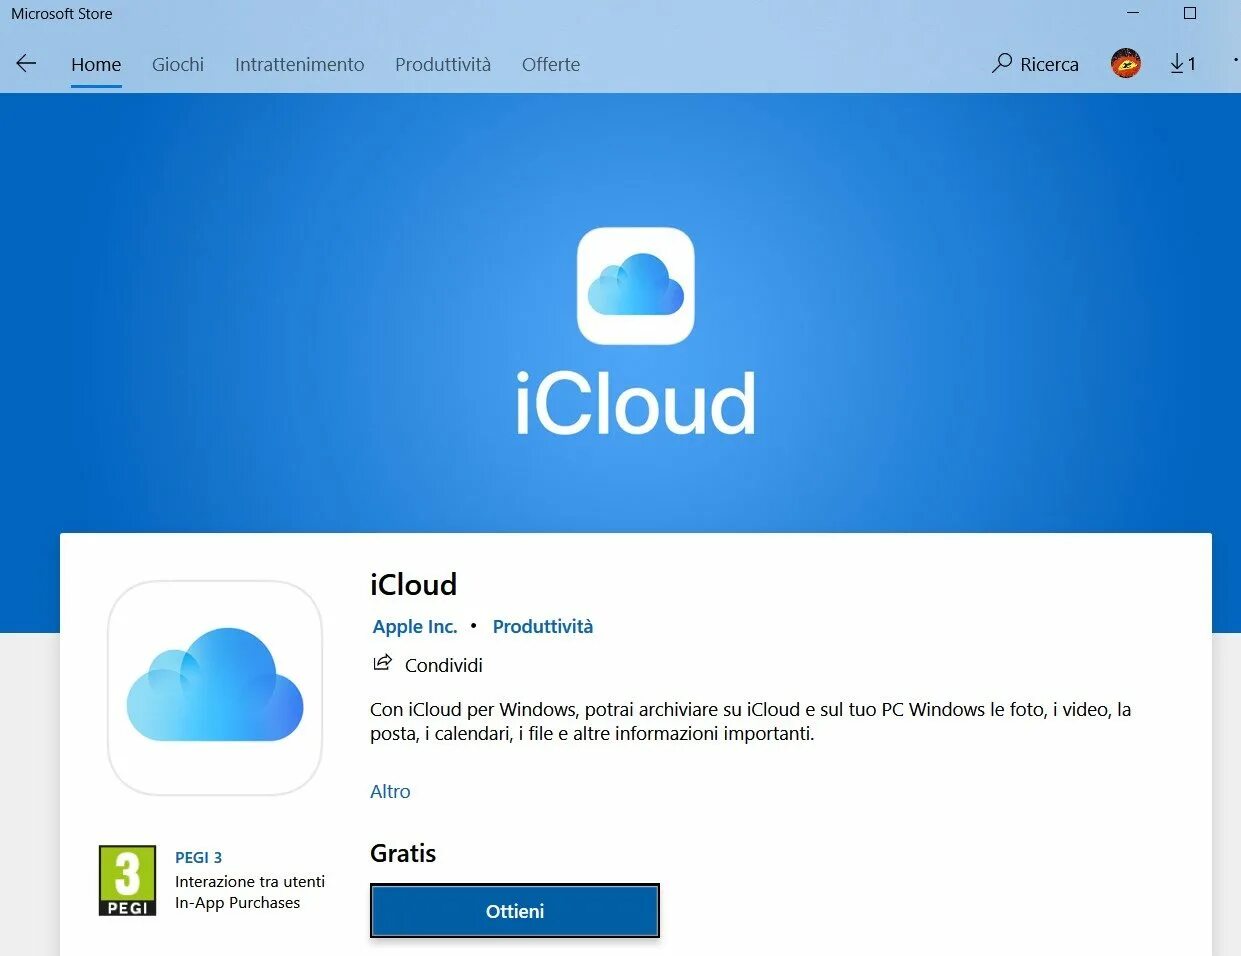Click the Ottieni button to get iCloud

click(x=514, y=911)
